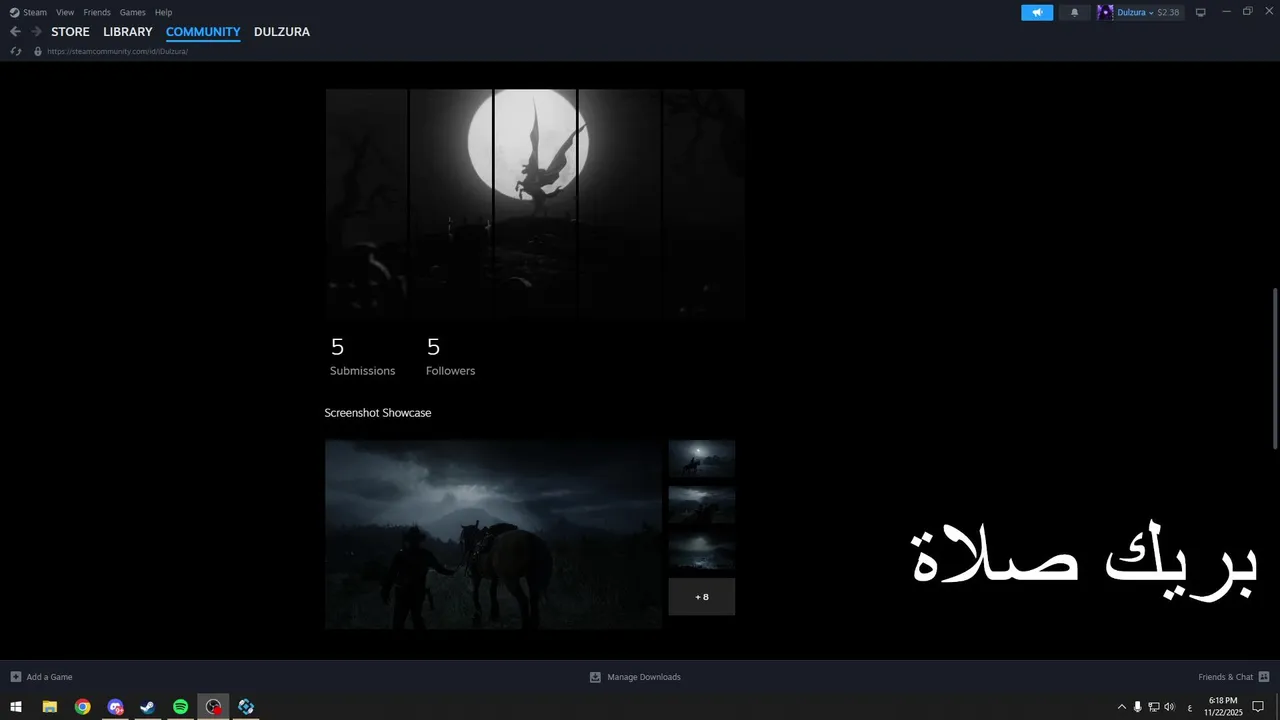Open the Help menu
Image resolution: width=1280 pixels, height=720 pixels.
[163, 12]
